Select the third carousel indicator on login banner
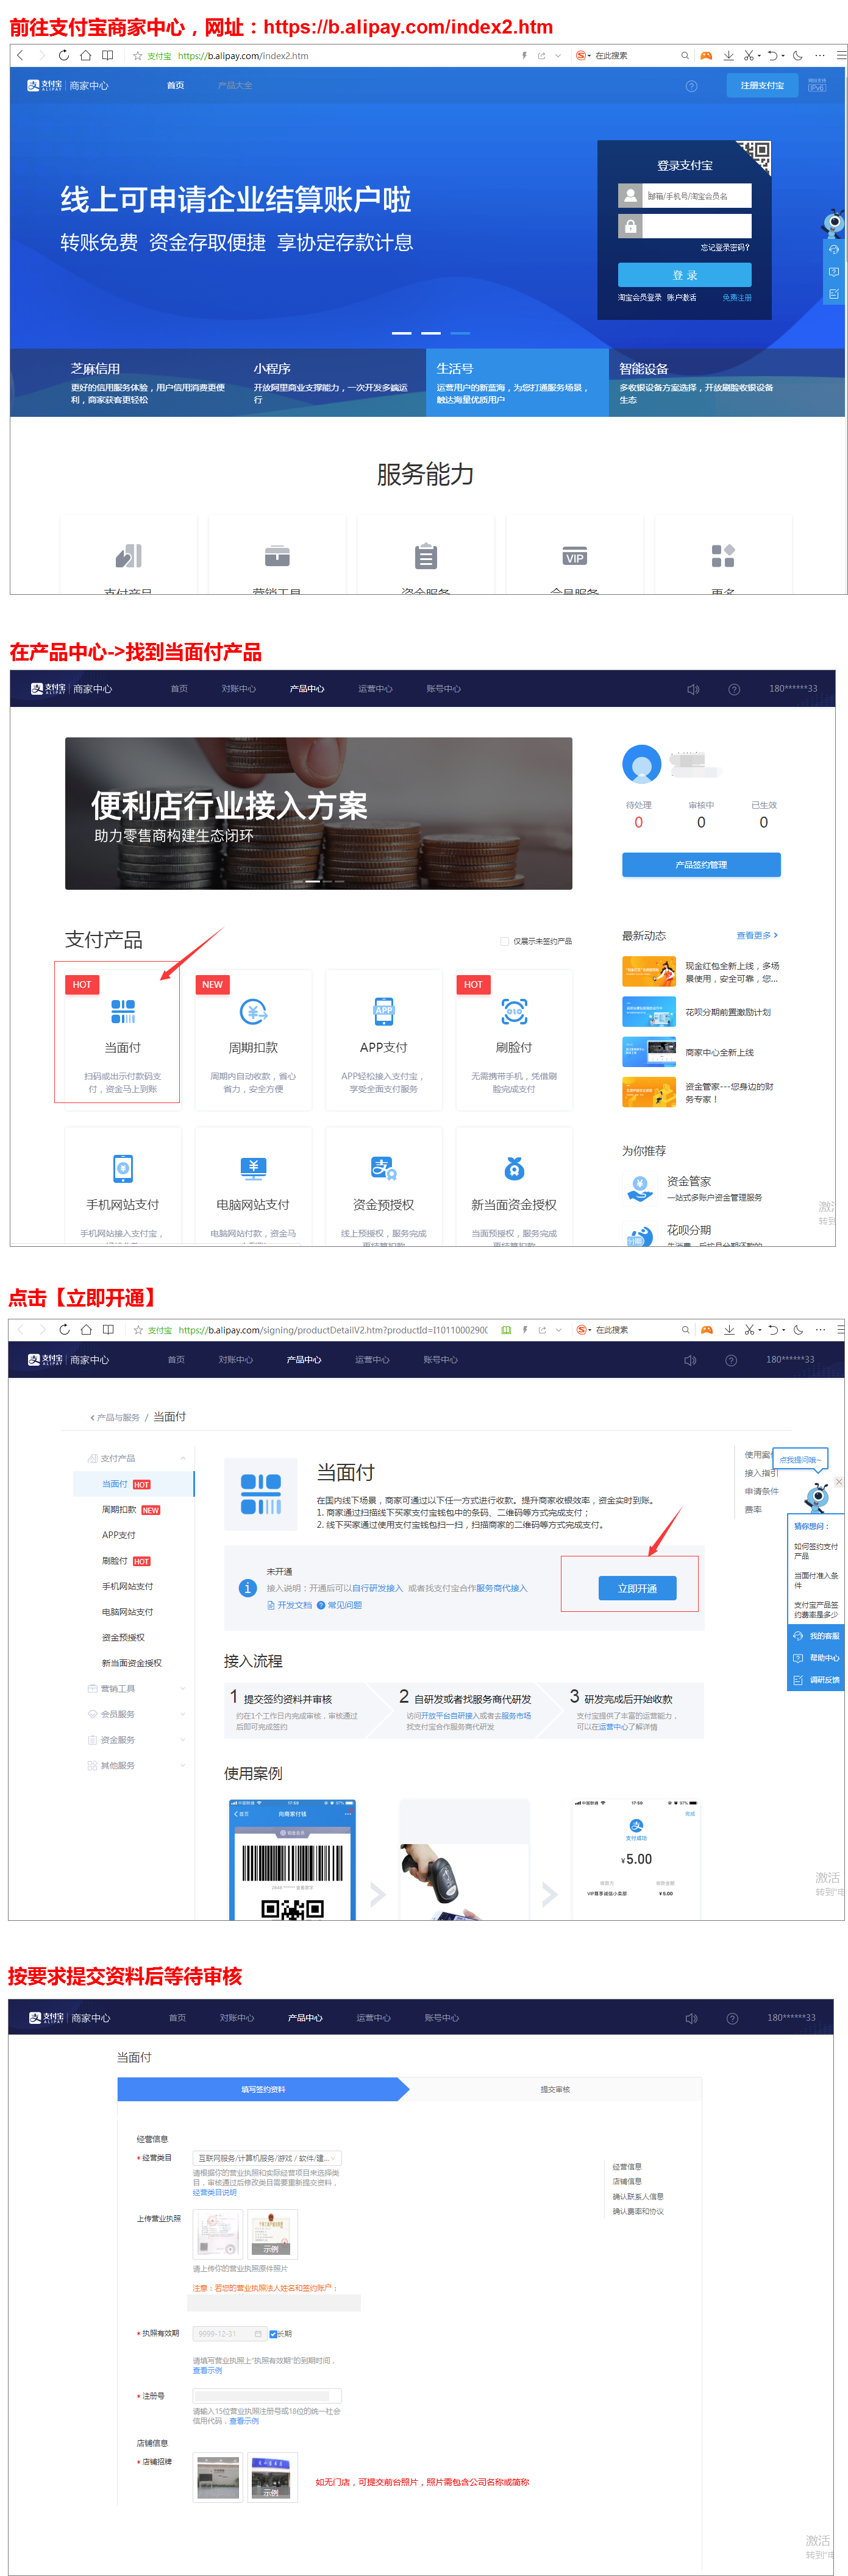 (x=460, y=333)
